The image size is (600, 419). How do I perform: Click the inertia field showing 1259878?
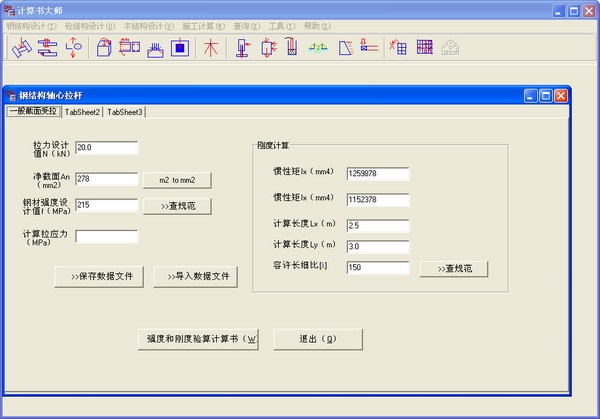click(378, 174)
